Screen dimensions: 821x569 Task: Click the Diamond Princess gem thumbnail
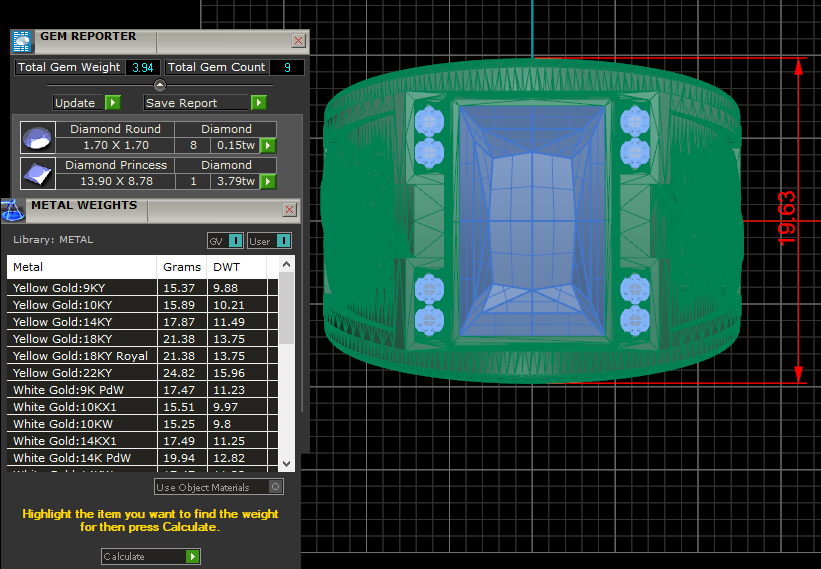(x=38, y=173)
